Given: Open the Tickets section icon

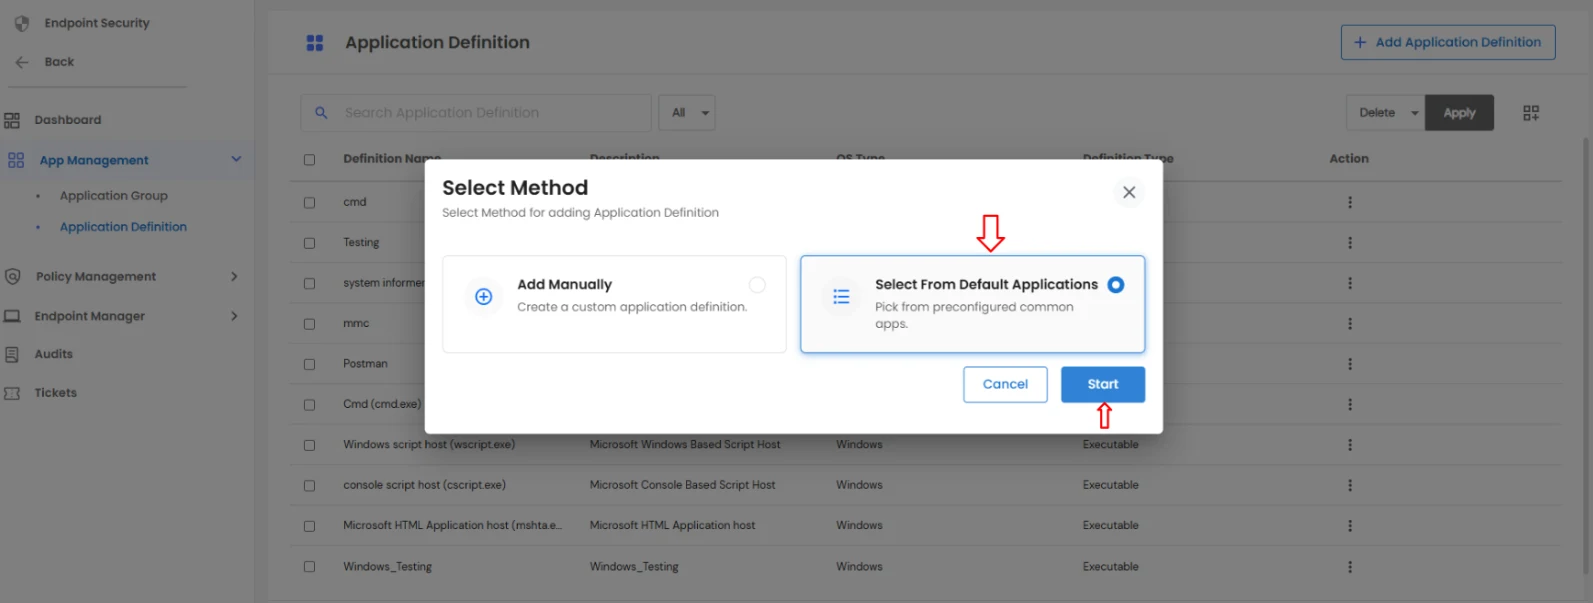Looking at the screenshot, I should point(14,392).
